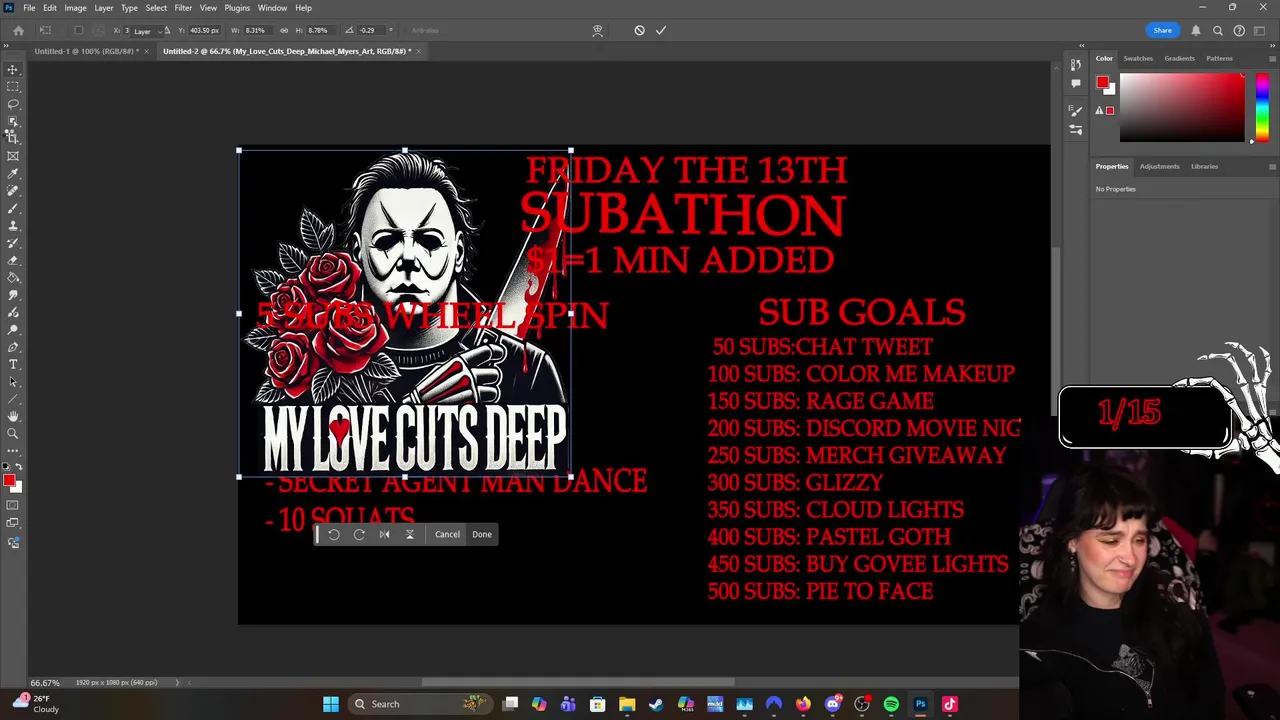Viewport: 1280px width, 720px height.
Task: Select the Spot Healing Brush tool
Action: tap(13, 190)
